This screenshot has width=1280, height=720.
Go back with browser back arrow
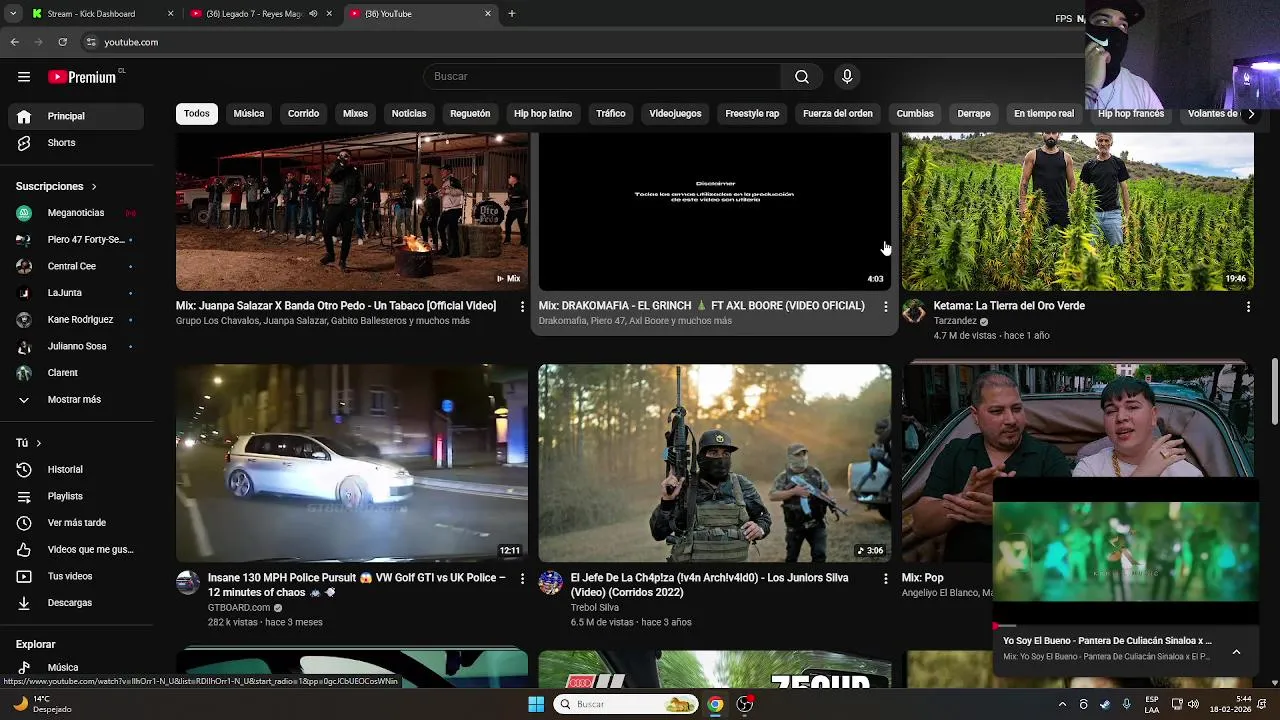pyautogui.click(x=14, y=42)
